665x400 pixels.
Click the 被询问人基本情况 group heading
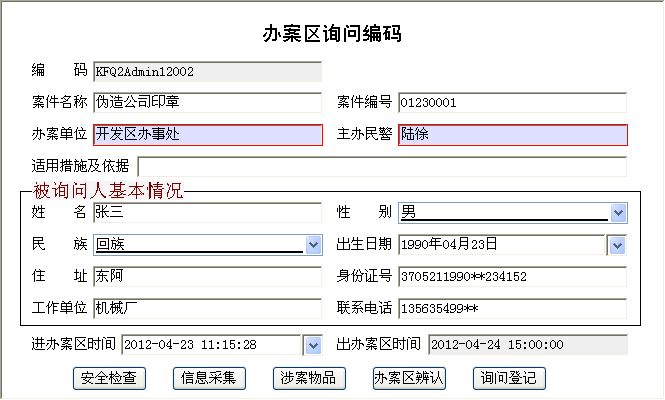(x=108, y=191)
